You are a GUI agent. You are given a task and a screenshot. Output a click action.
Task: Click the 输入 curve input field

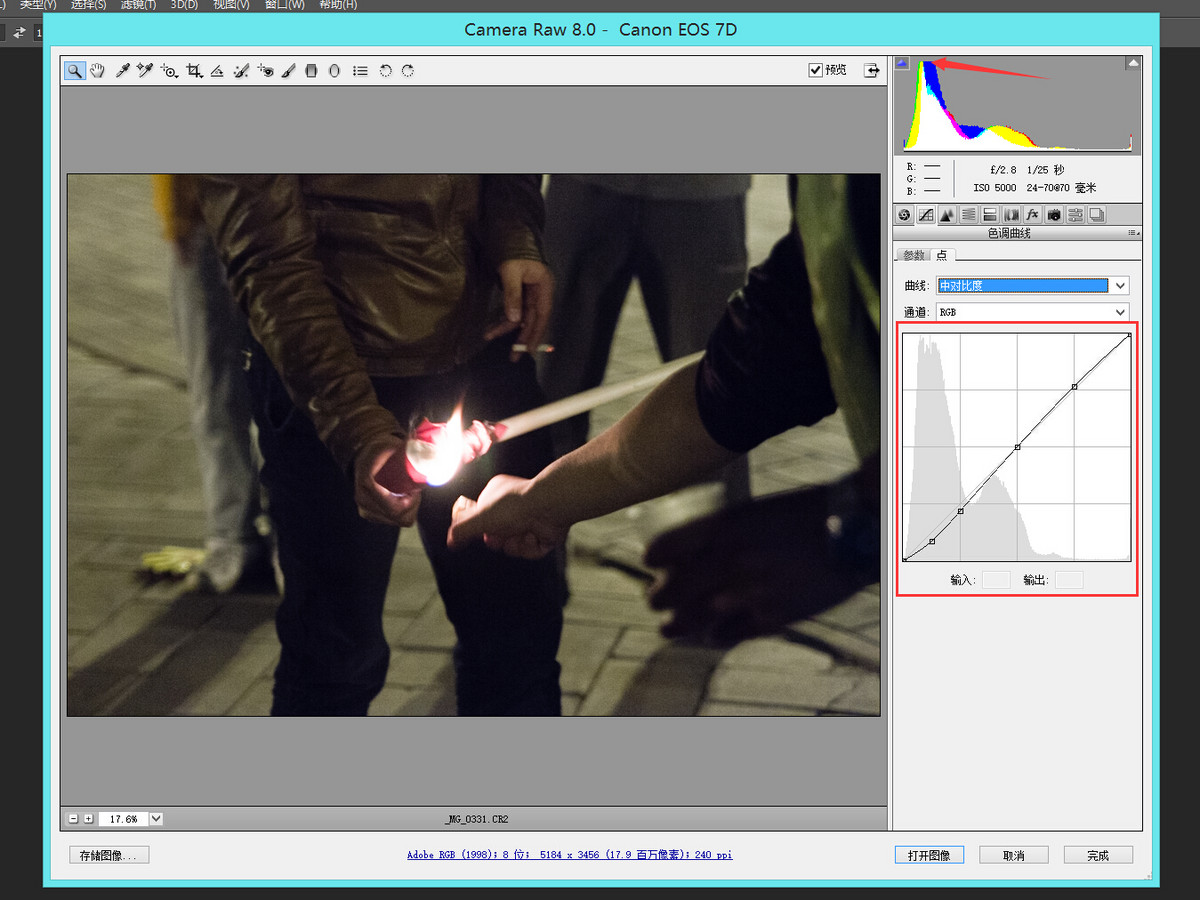pyautogui.click(x=995, y=580)
